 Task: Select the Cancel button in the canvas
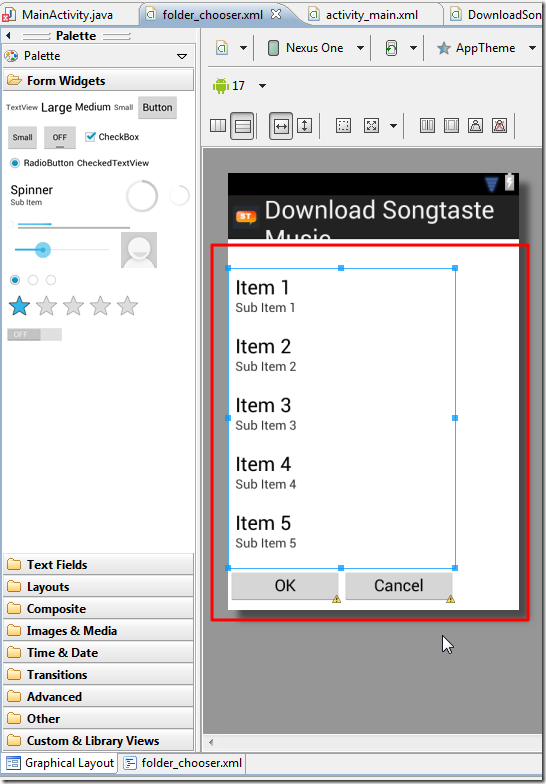pos(399,586)
